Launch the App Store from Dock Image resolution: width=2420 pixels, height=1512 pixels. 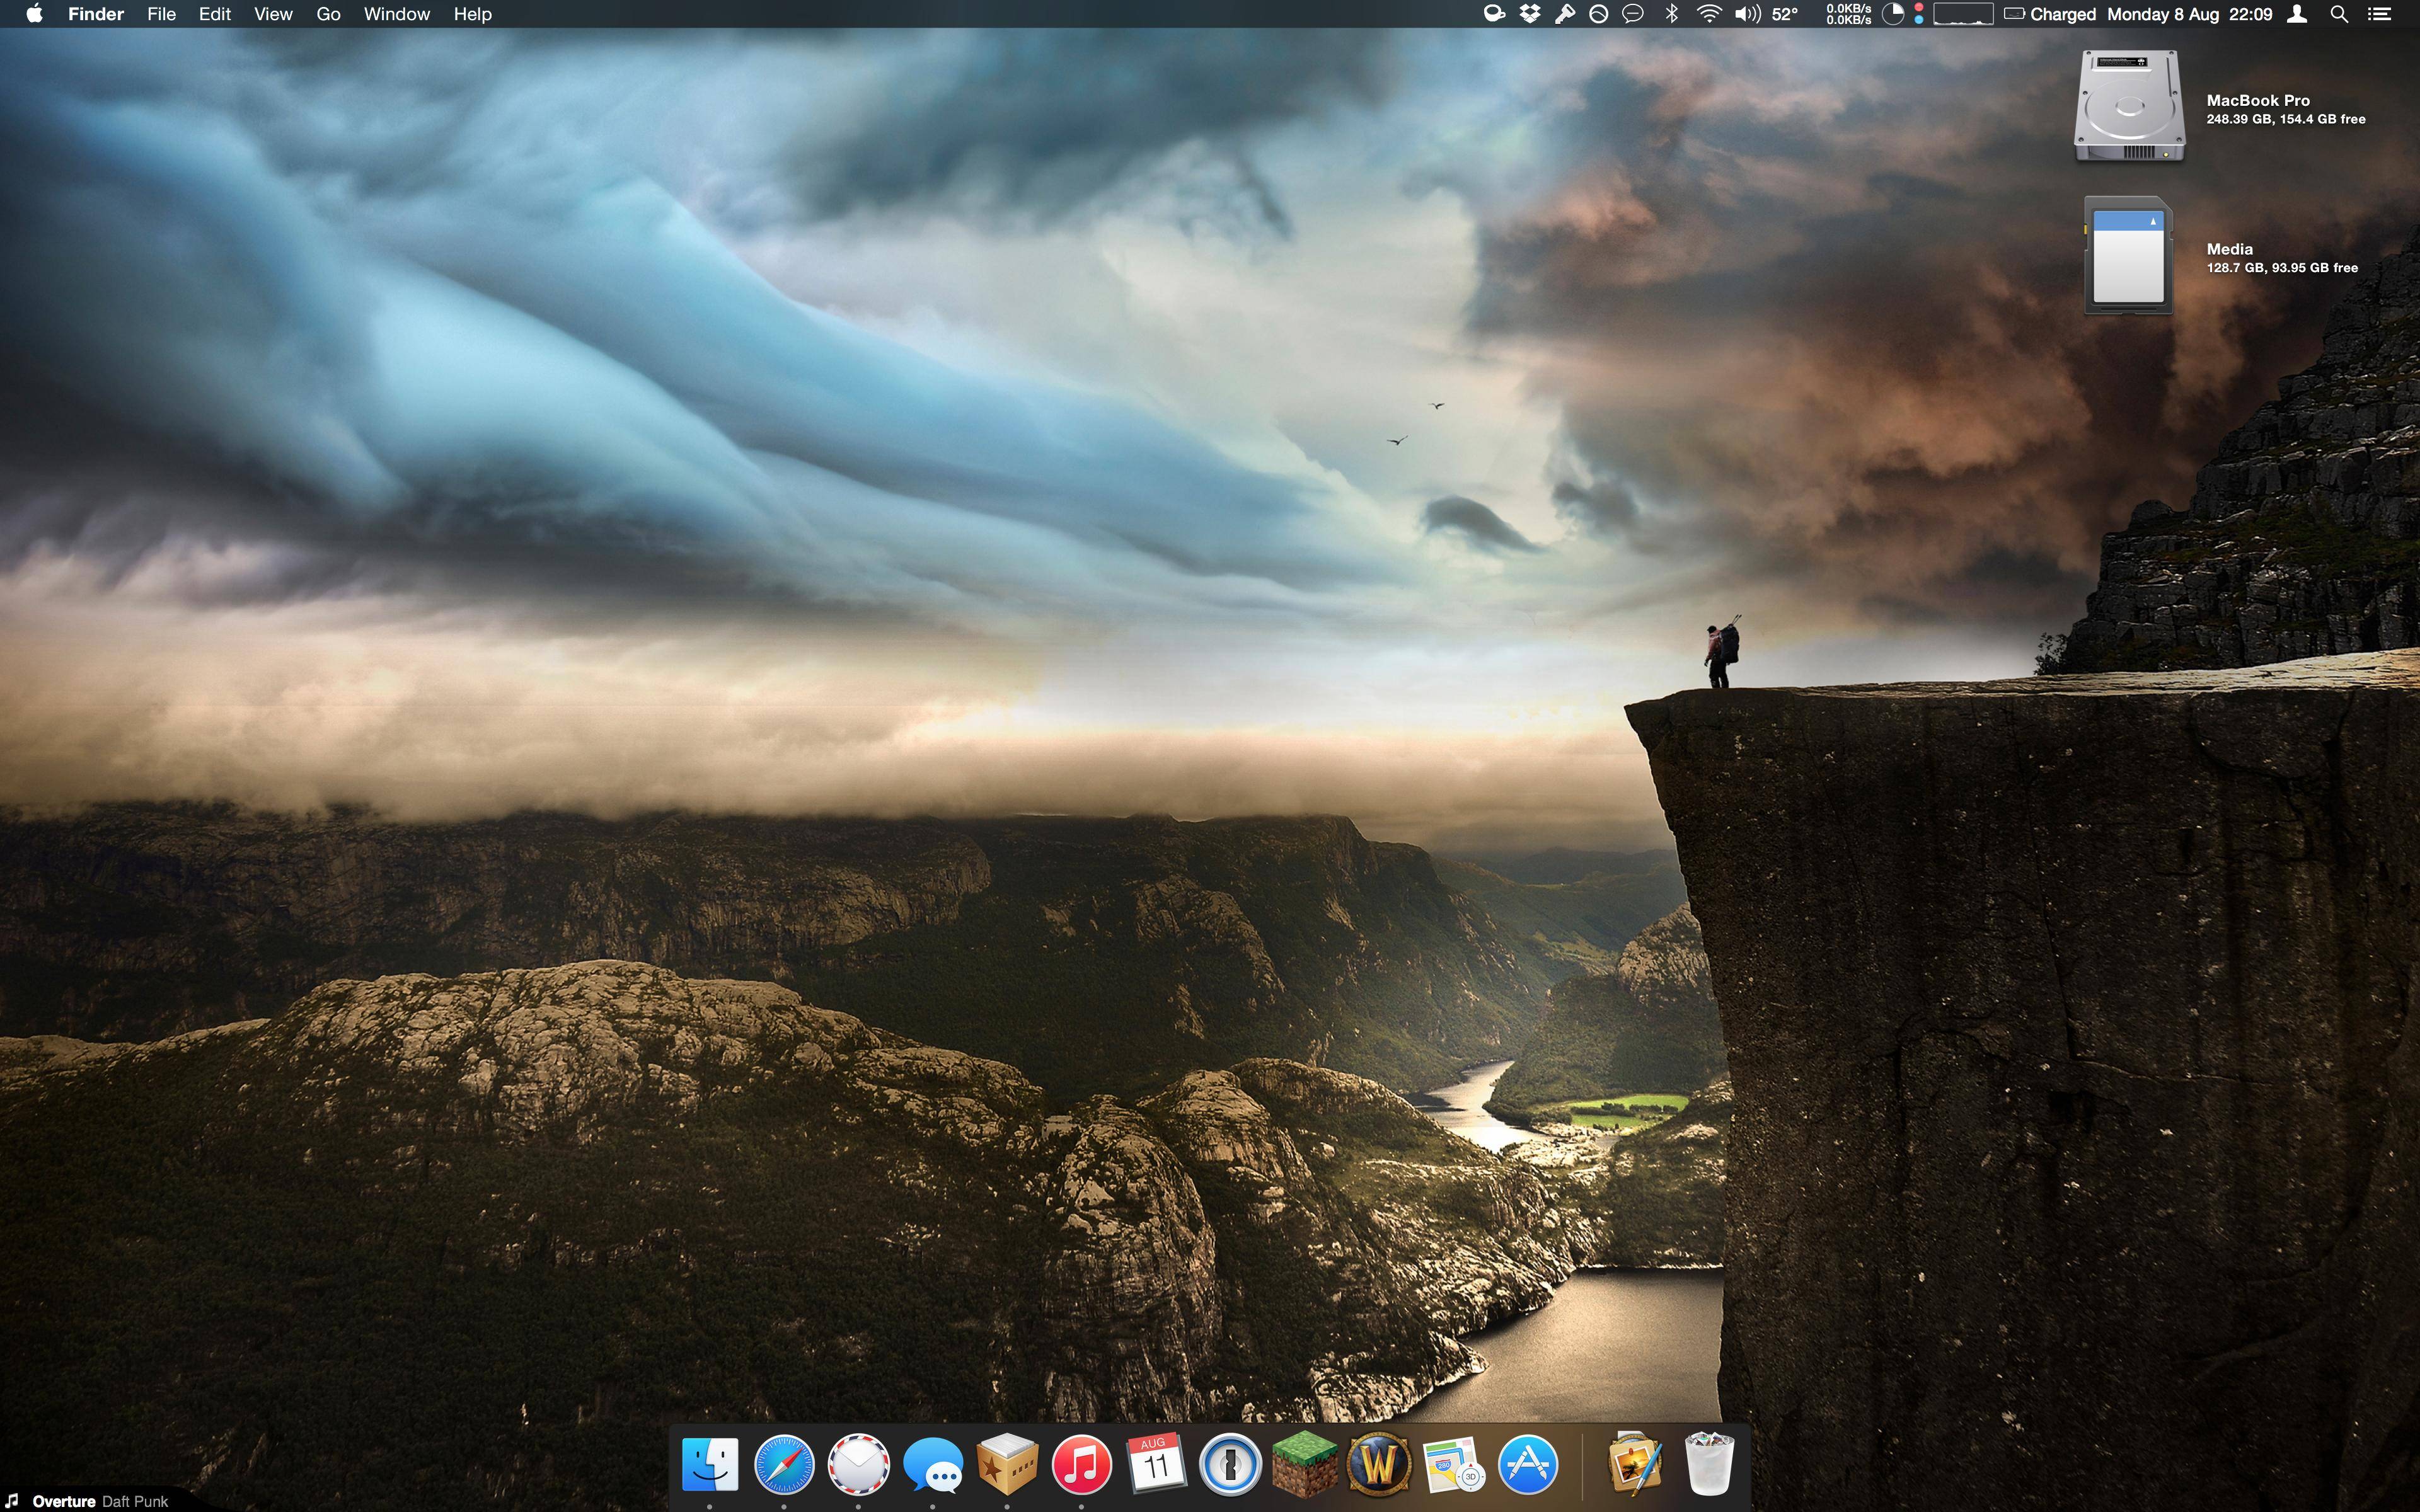[1527, 1464]
